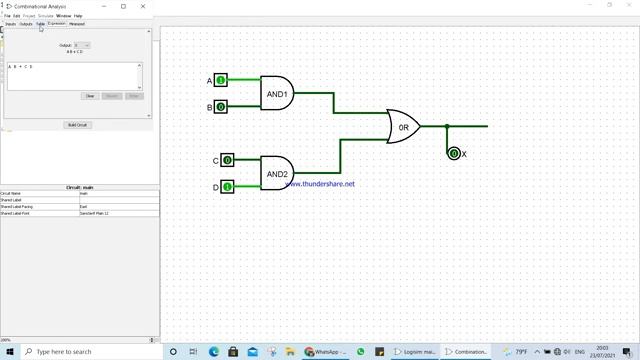This screenshot has height=360, width=640.
Task: Open the Shared Label Facing value
Action: (x=119, y=207)
